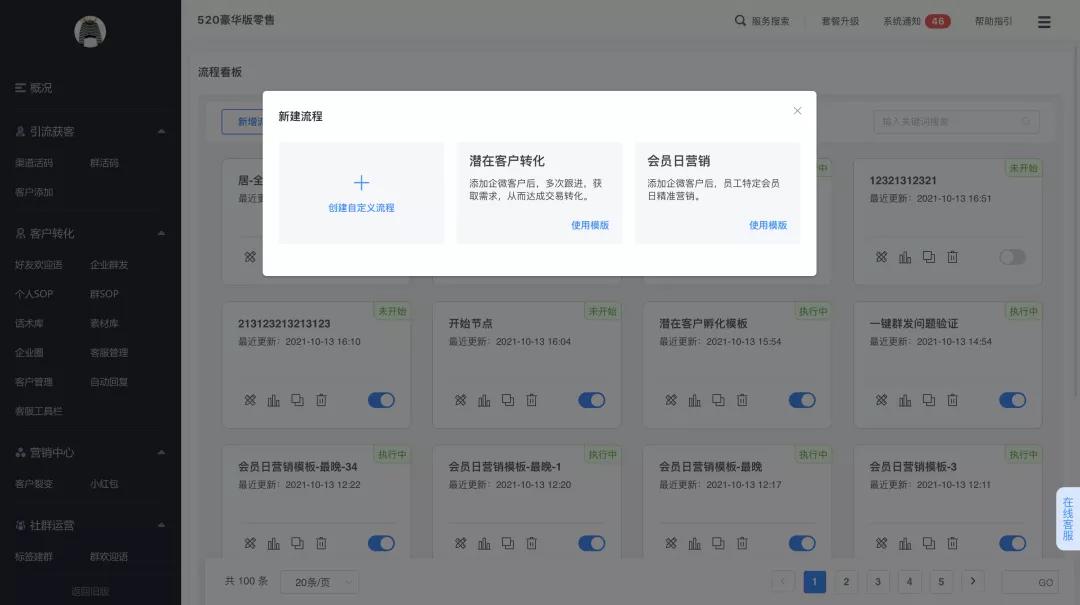
Task: Toggle off the 一键群发问题验证 flow switch
Action: tap(1012, 400)
